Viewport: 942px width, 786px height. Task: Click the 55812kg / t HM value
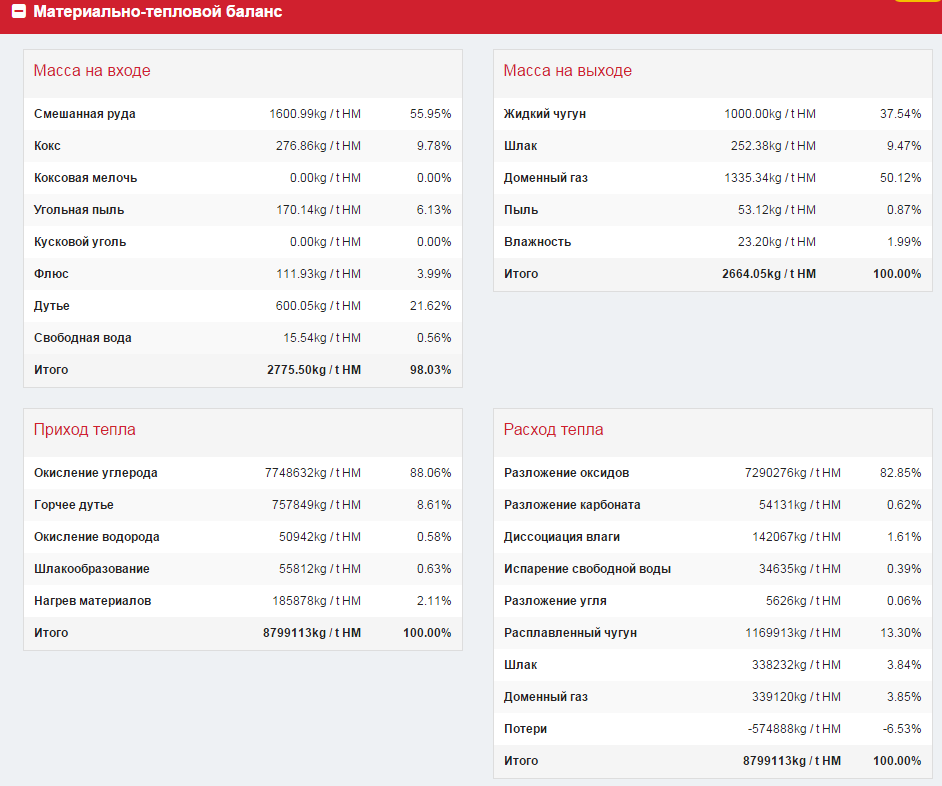coord(320,569)
